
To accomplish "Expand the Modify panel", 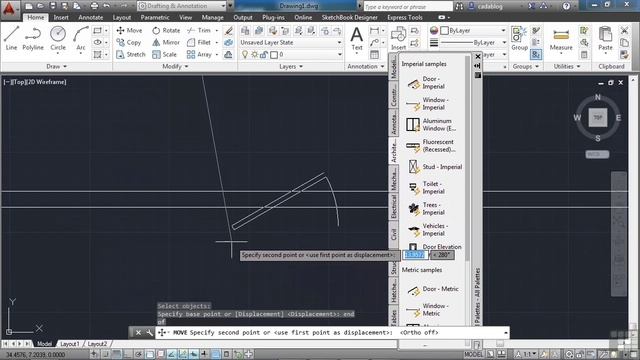I will [x=175, y=66].
